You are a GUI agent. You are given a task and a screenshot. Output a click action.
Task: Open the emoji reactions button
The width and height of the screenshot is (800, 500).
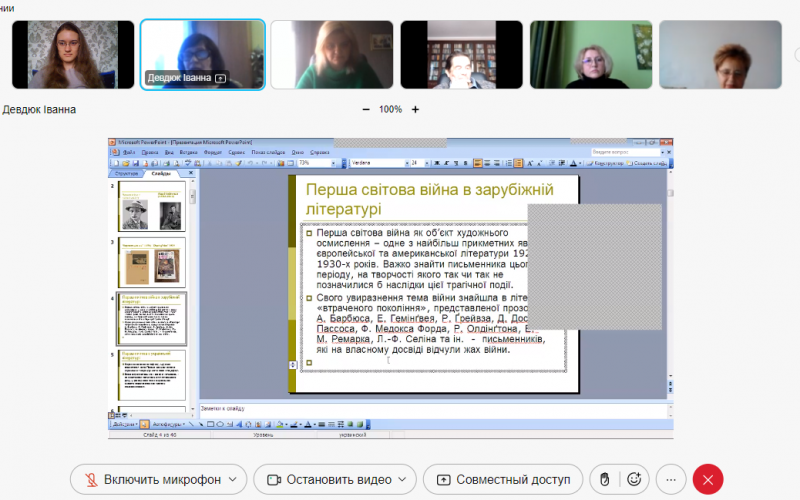(x=634, y=479)
